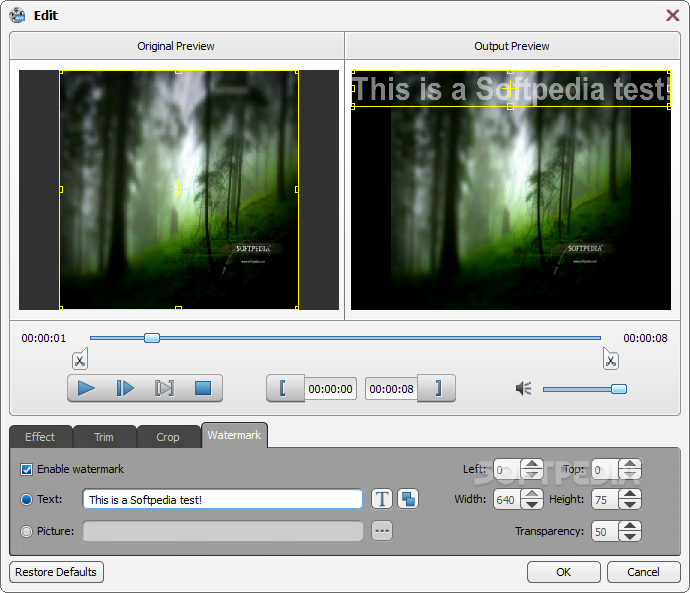This screenshot has width=690, height=593.
Task: Select the Text watermark radio button
Action: pyautogui.click(x=26, y=499)
